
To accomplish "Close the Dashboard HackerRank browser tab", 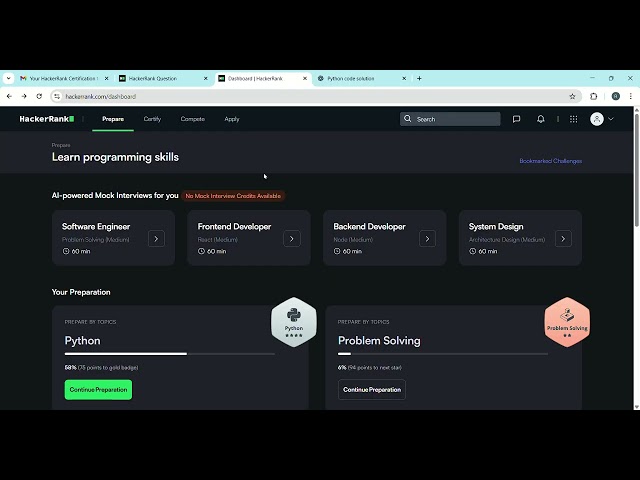I will point(305,78).
